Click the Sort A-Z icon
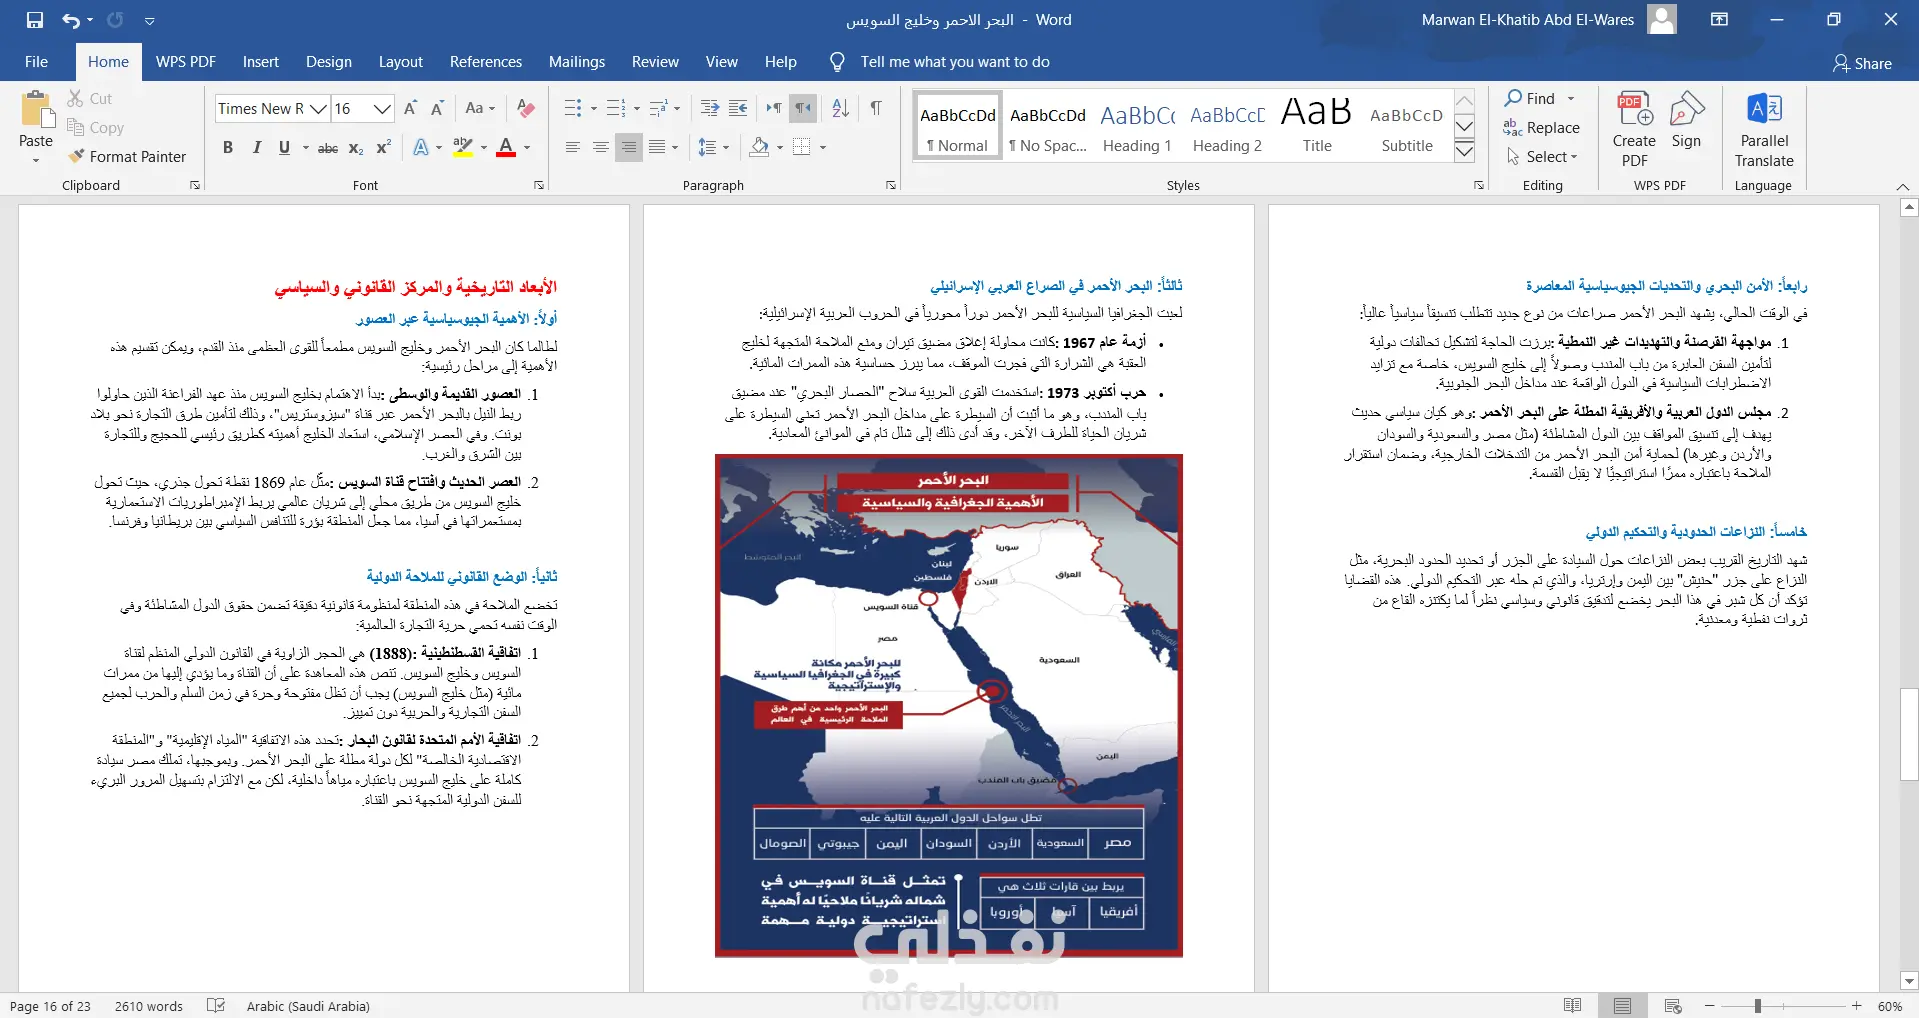Image resolution: width=1919 pixels, height=1018 pixels. pyautogui.click(x=841, y=108)
